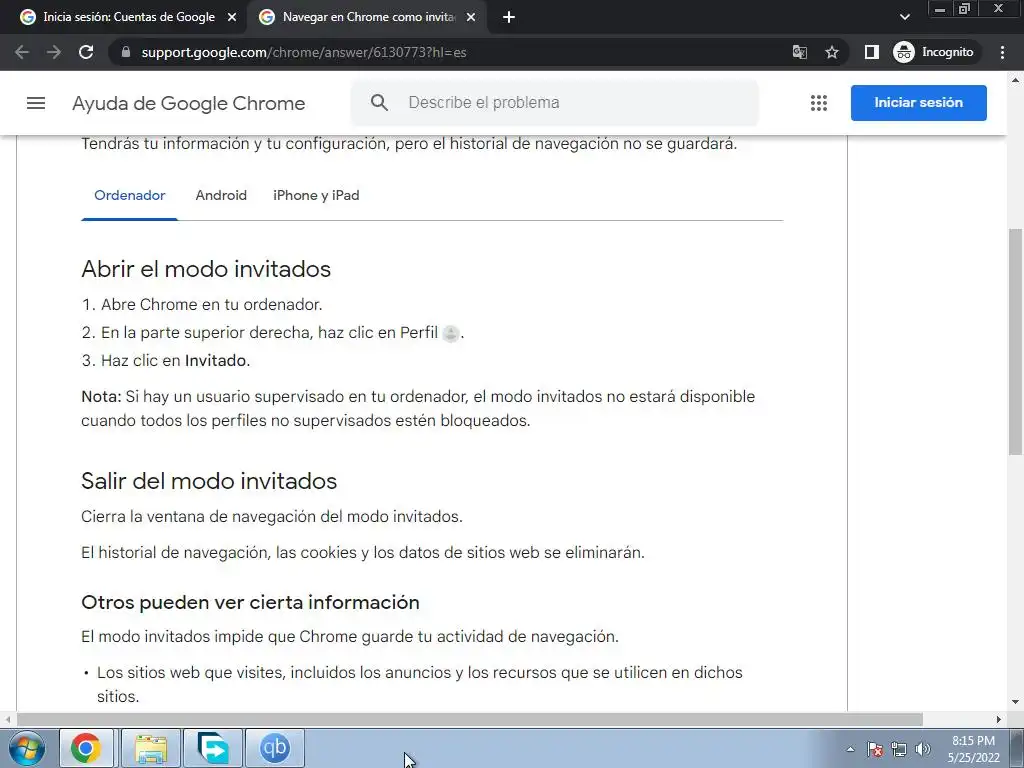Show hidden system tray icons
Image resolution: width=1024 pixels, height=768 pixels.
click(850, 749)
